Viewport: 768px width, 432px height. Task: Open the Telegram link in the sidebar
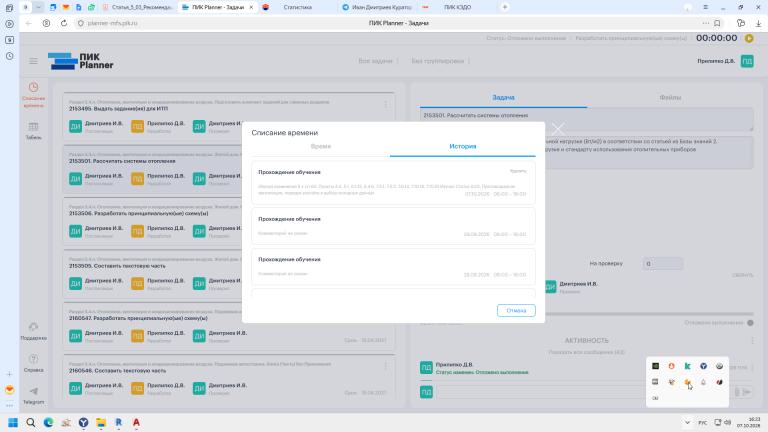click(33, 395)
